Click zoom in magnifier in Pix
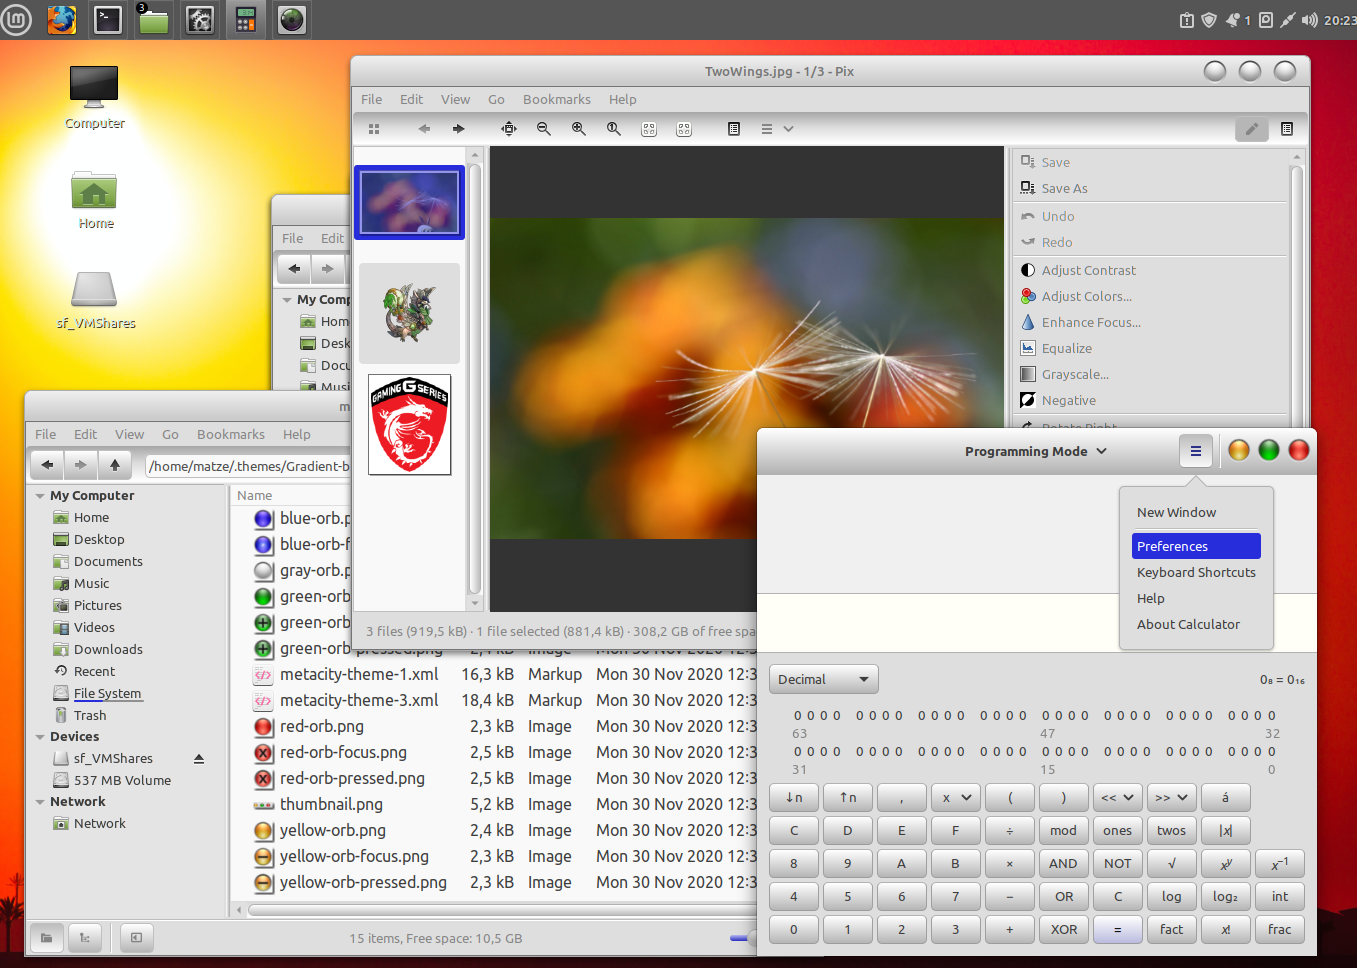The height and width of the screenshot is (968, 1357). (x=579, y=129)
